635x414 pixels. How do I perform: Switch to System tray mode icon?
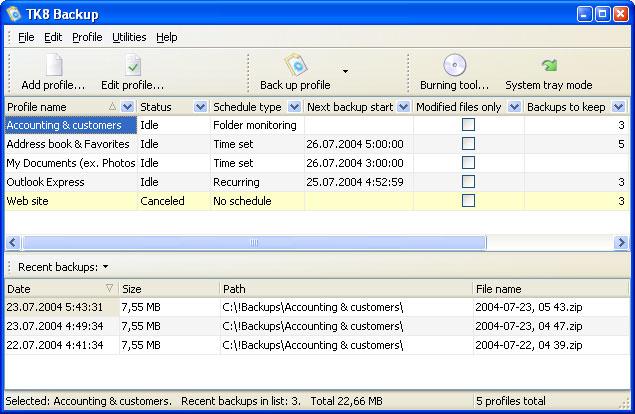click(x=549, y=65)
